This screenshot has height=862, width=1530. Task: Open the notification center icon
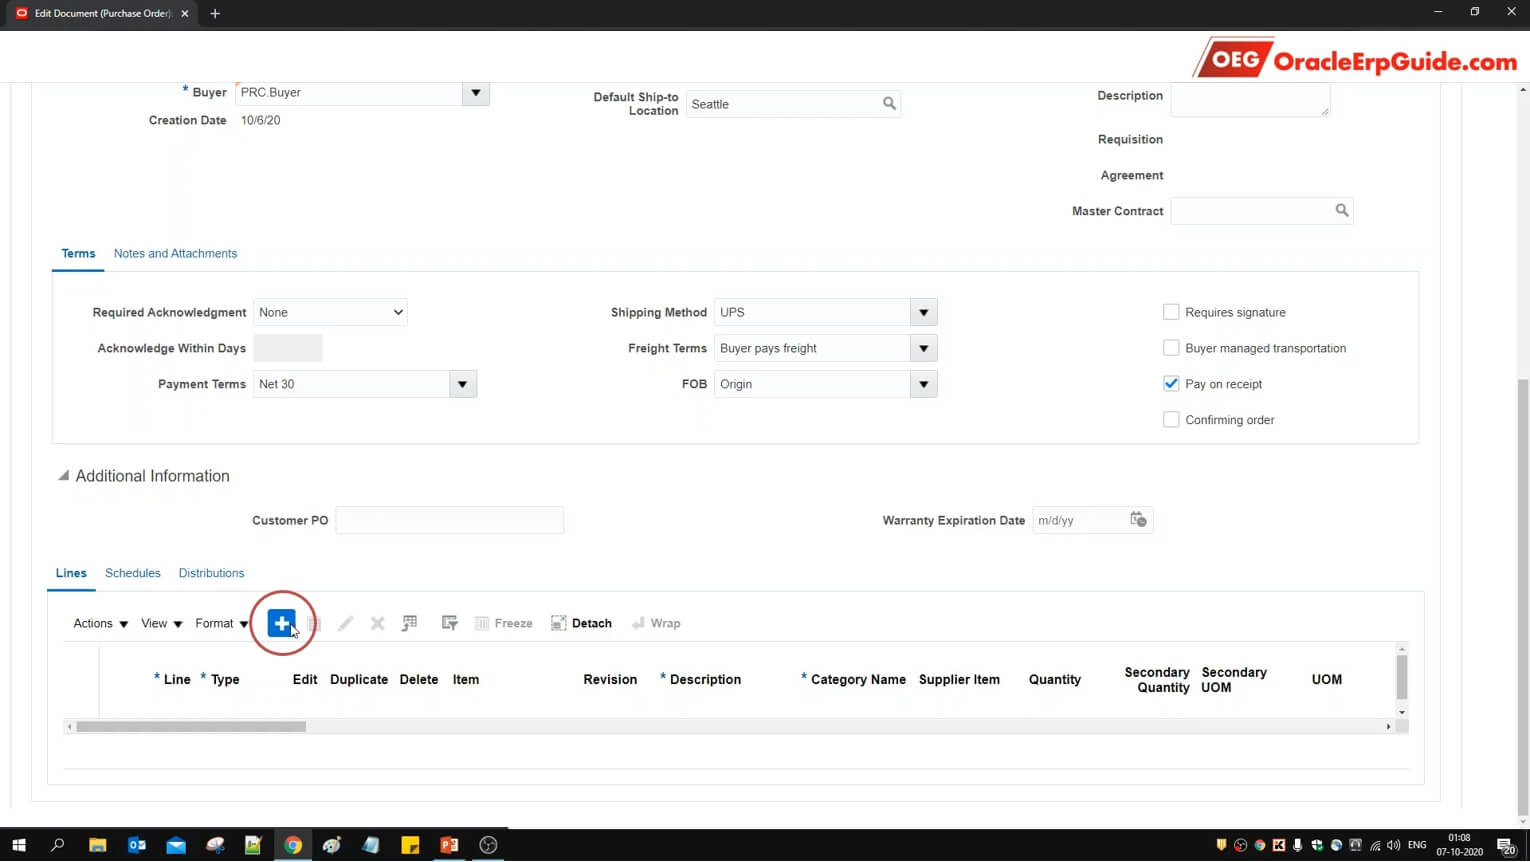point(1506,846)
